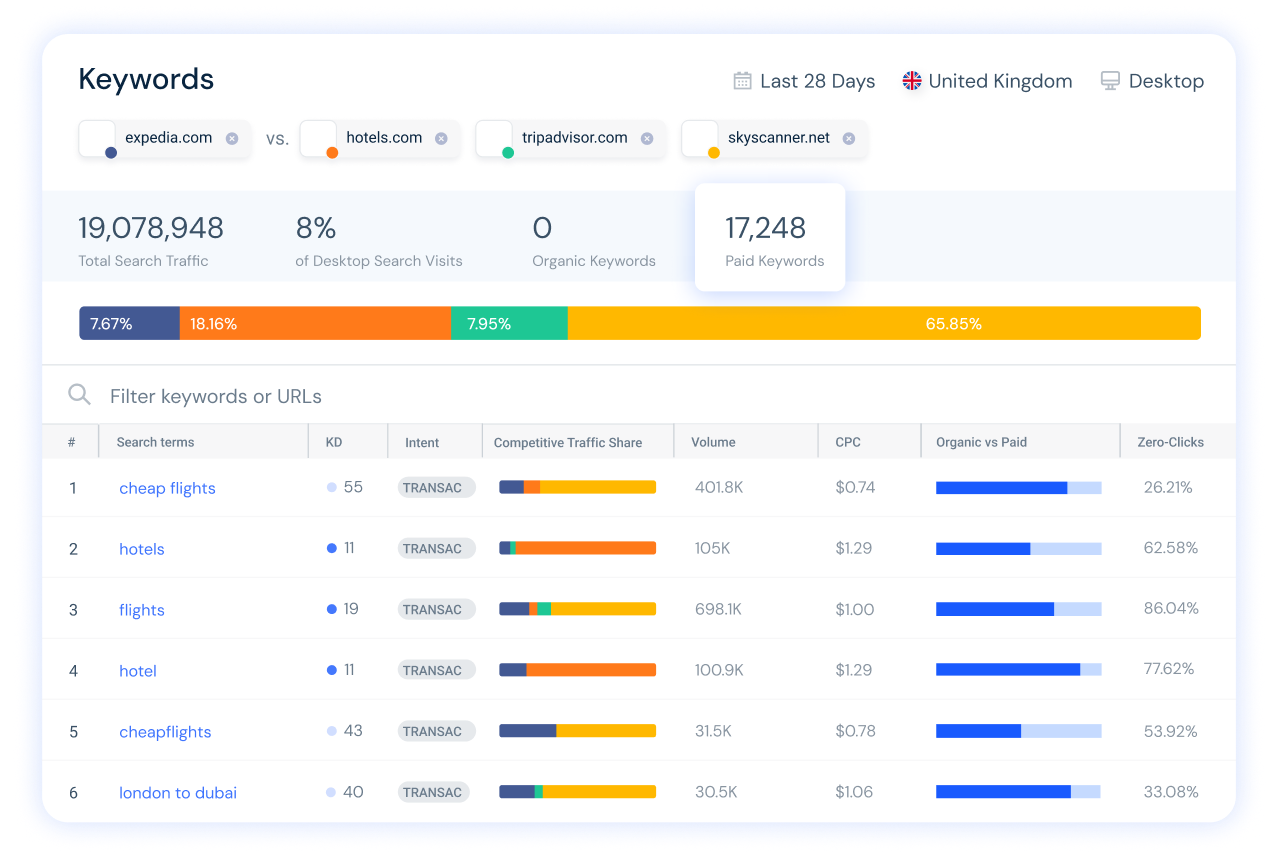The image size is (1280, 856).
Task: Sort by Organic vs Paid header
Action: (x=981, y=442)
